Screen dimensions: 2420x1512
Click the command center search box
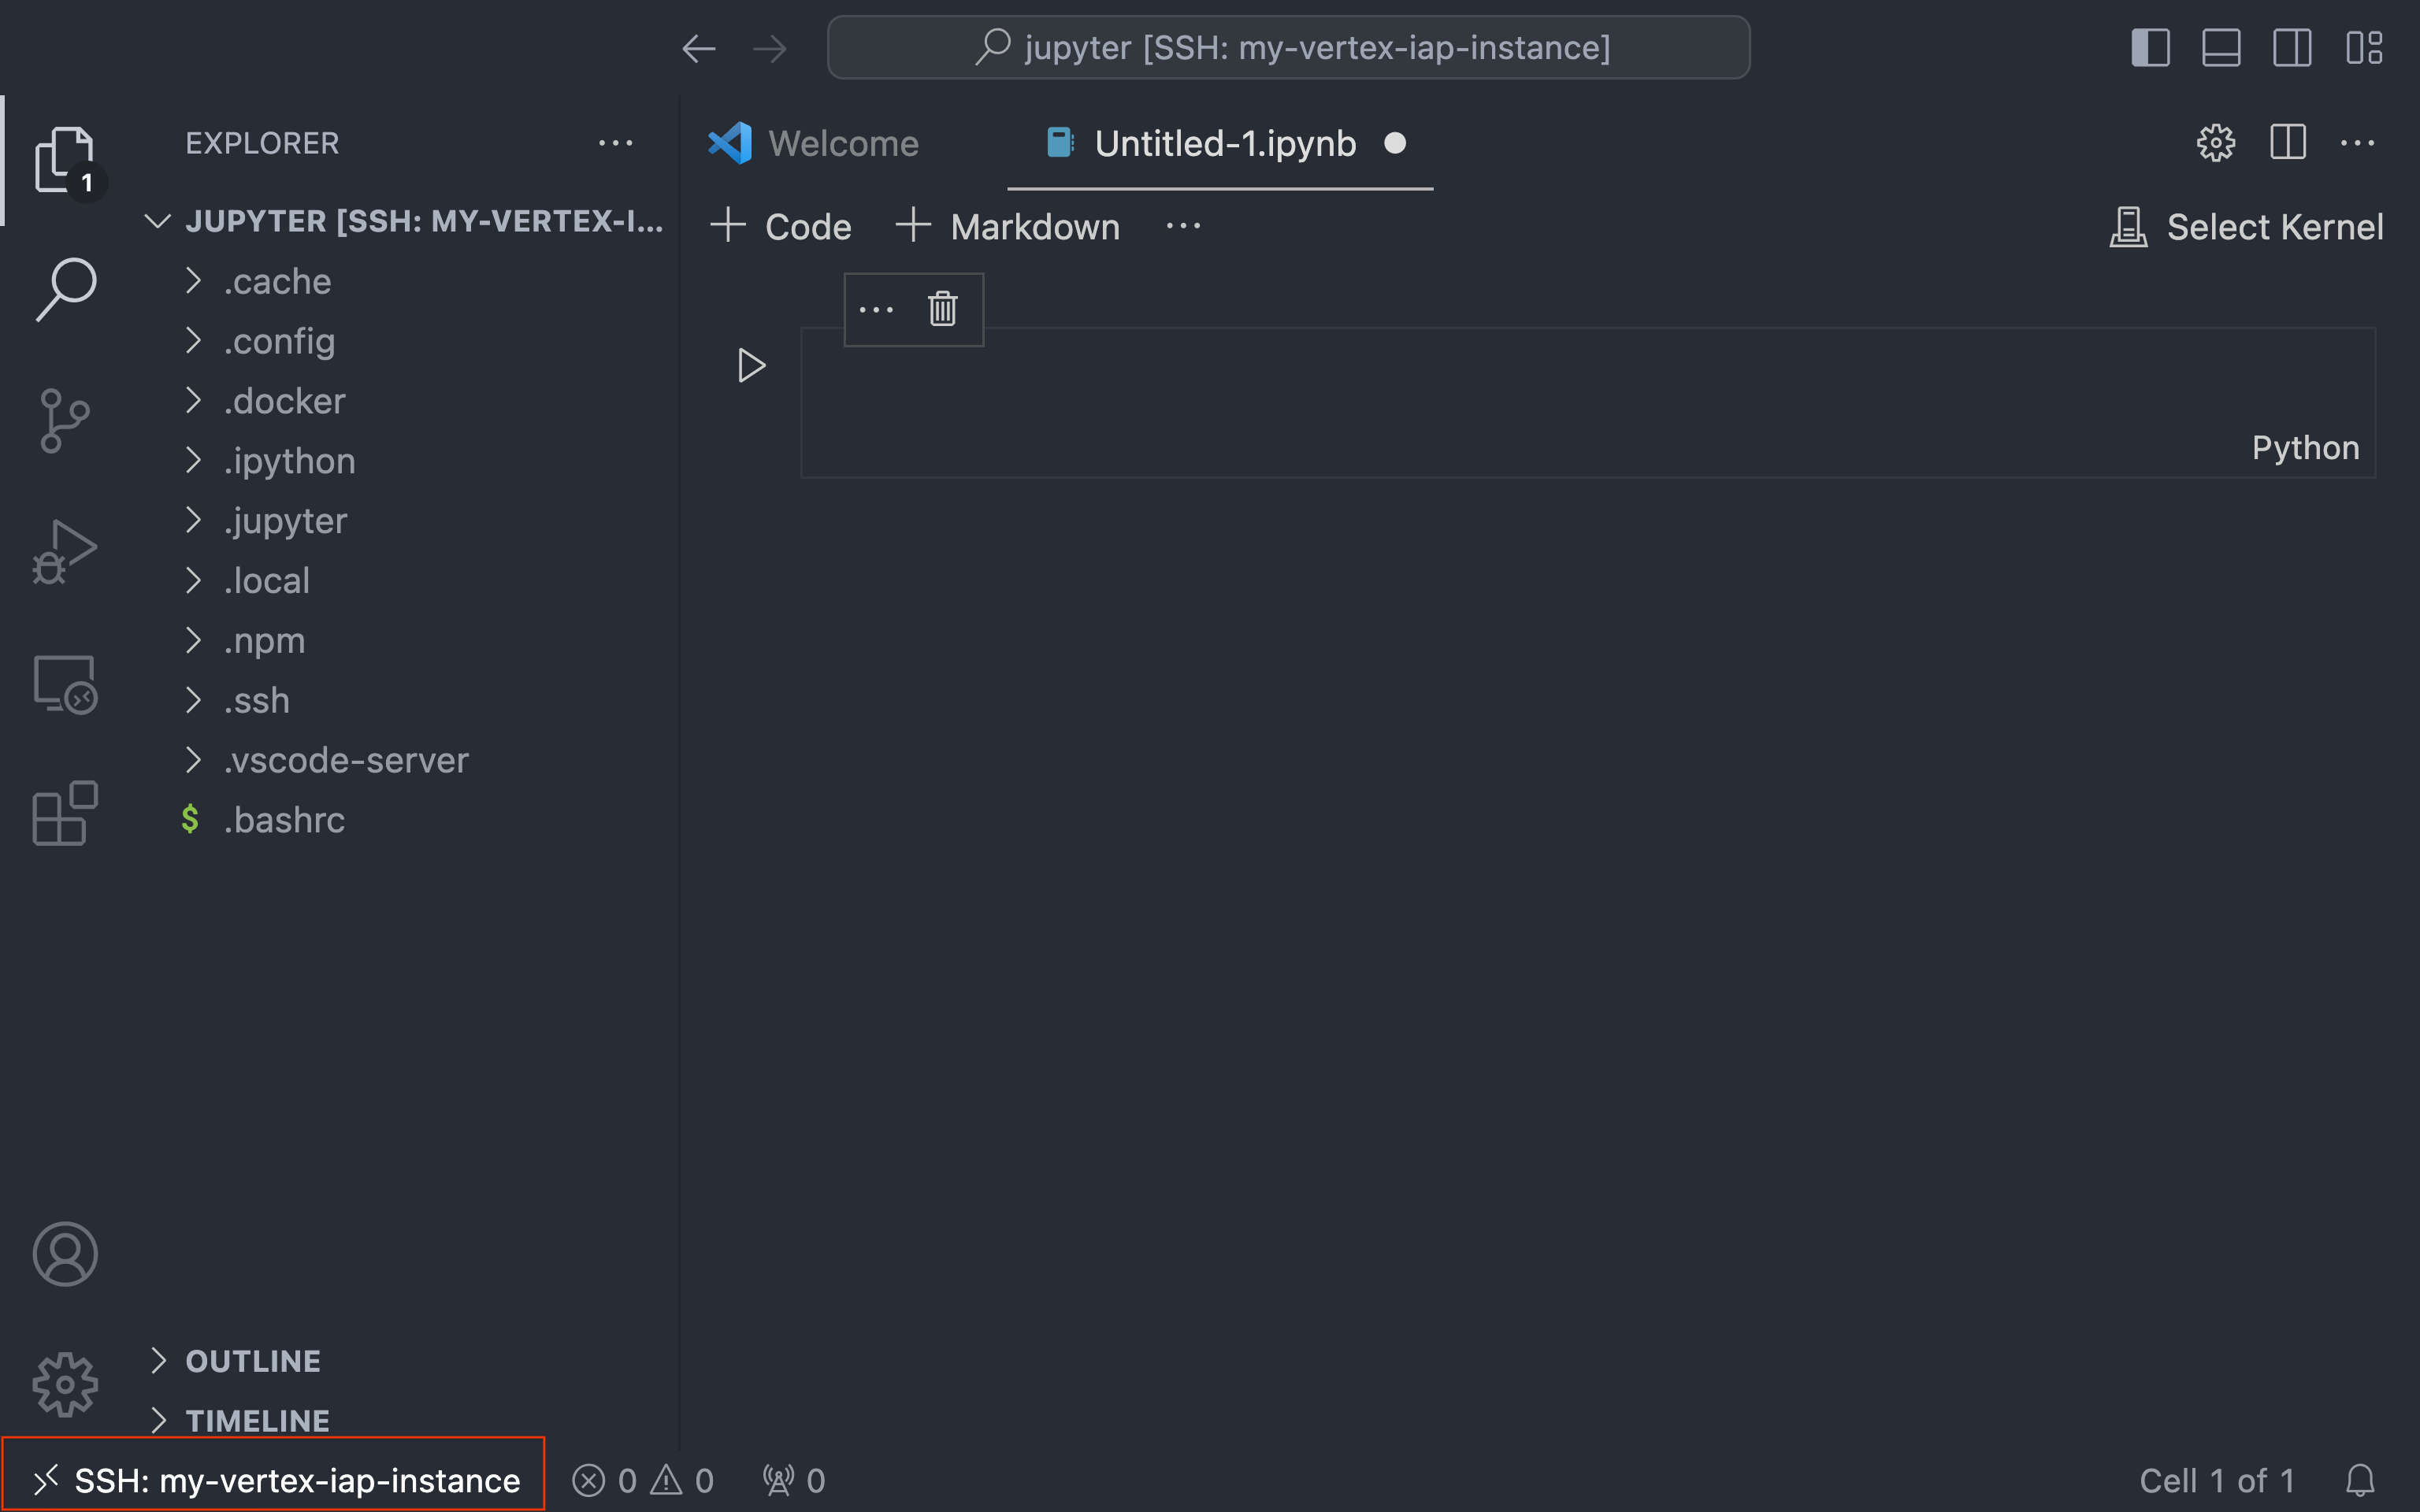pos(1288,48)
